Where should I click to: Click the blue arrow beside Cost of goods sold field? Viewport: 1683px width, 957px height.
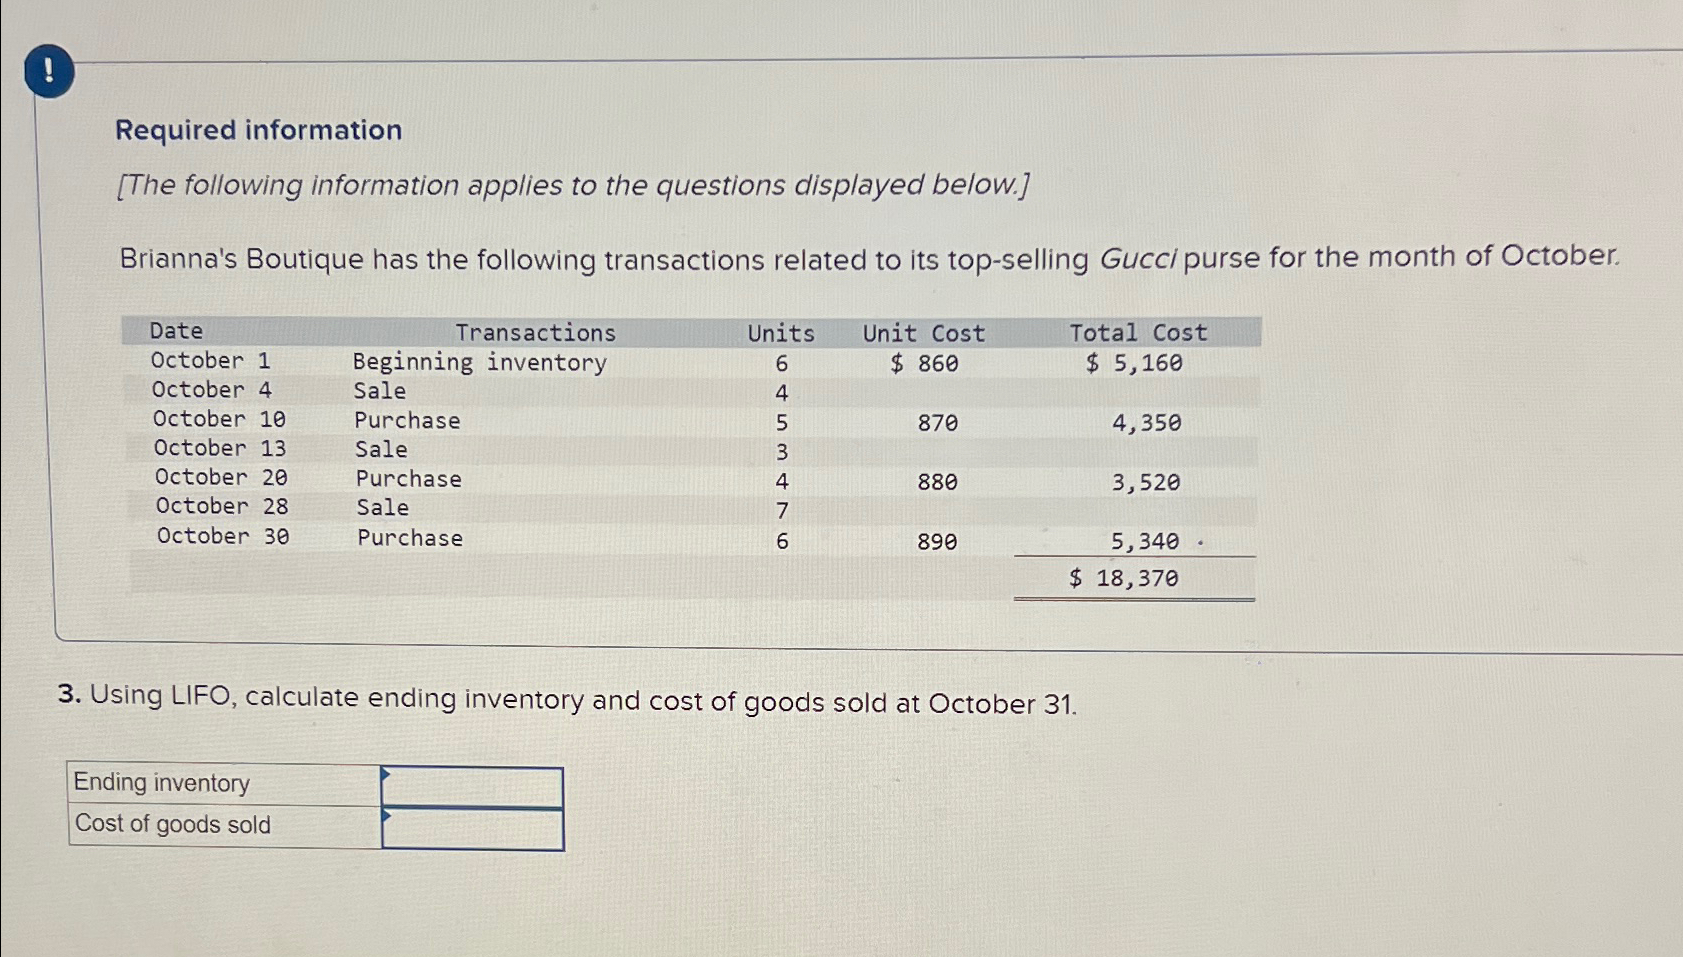click(385, 817)
